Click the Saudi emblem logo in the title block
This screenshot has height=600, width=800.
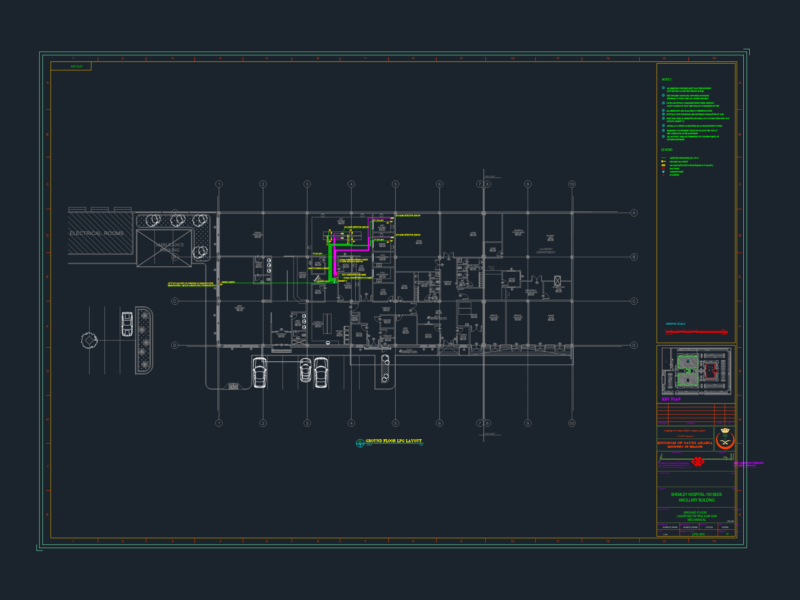725,438
